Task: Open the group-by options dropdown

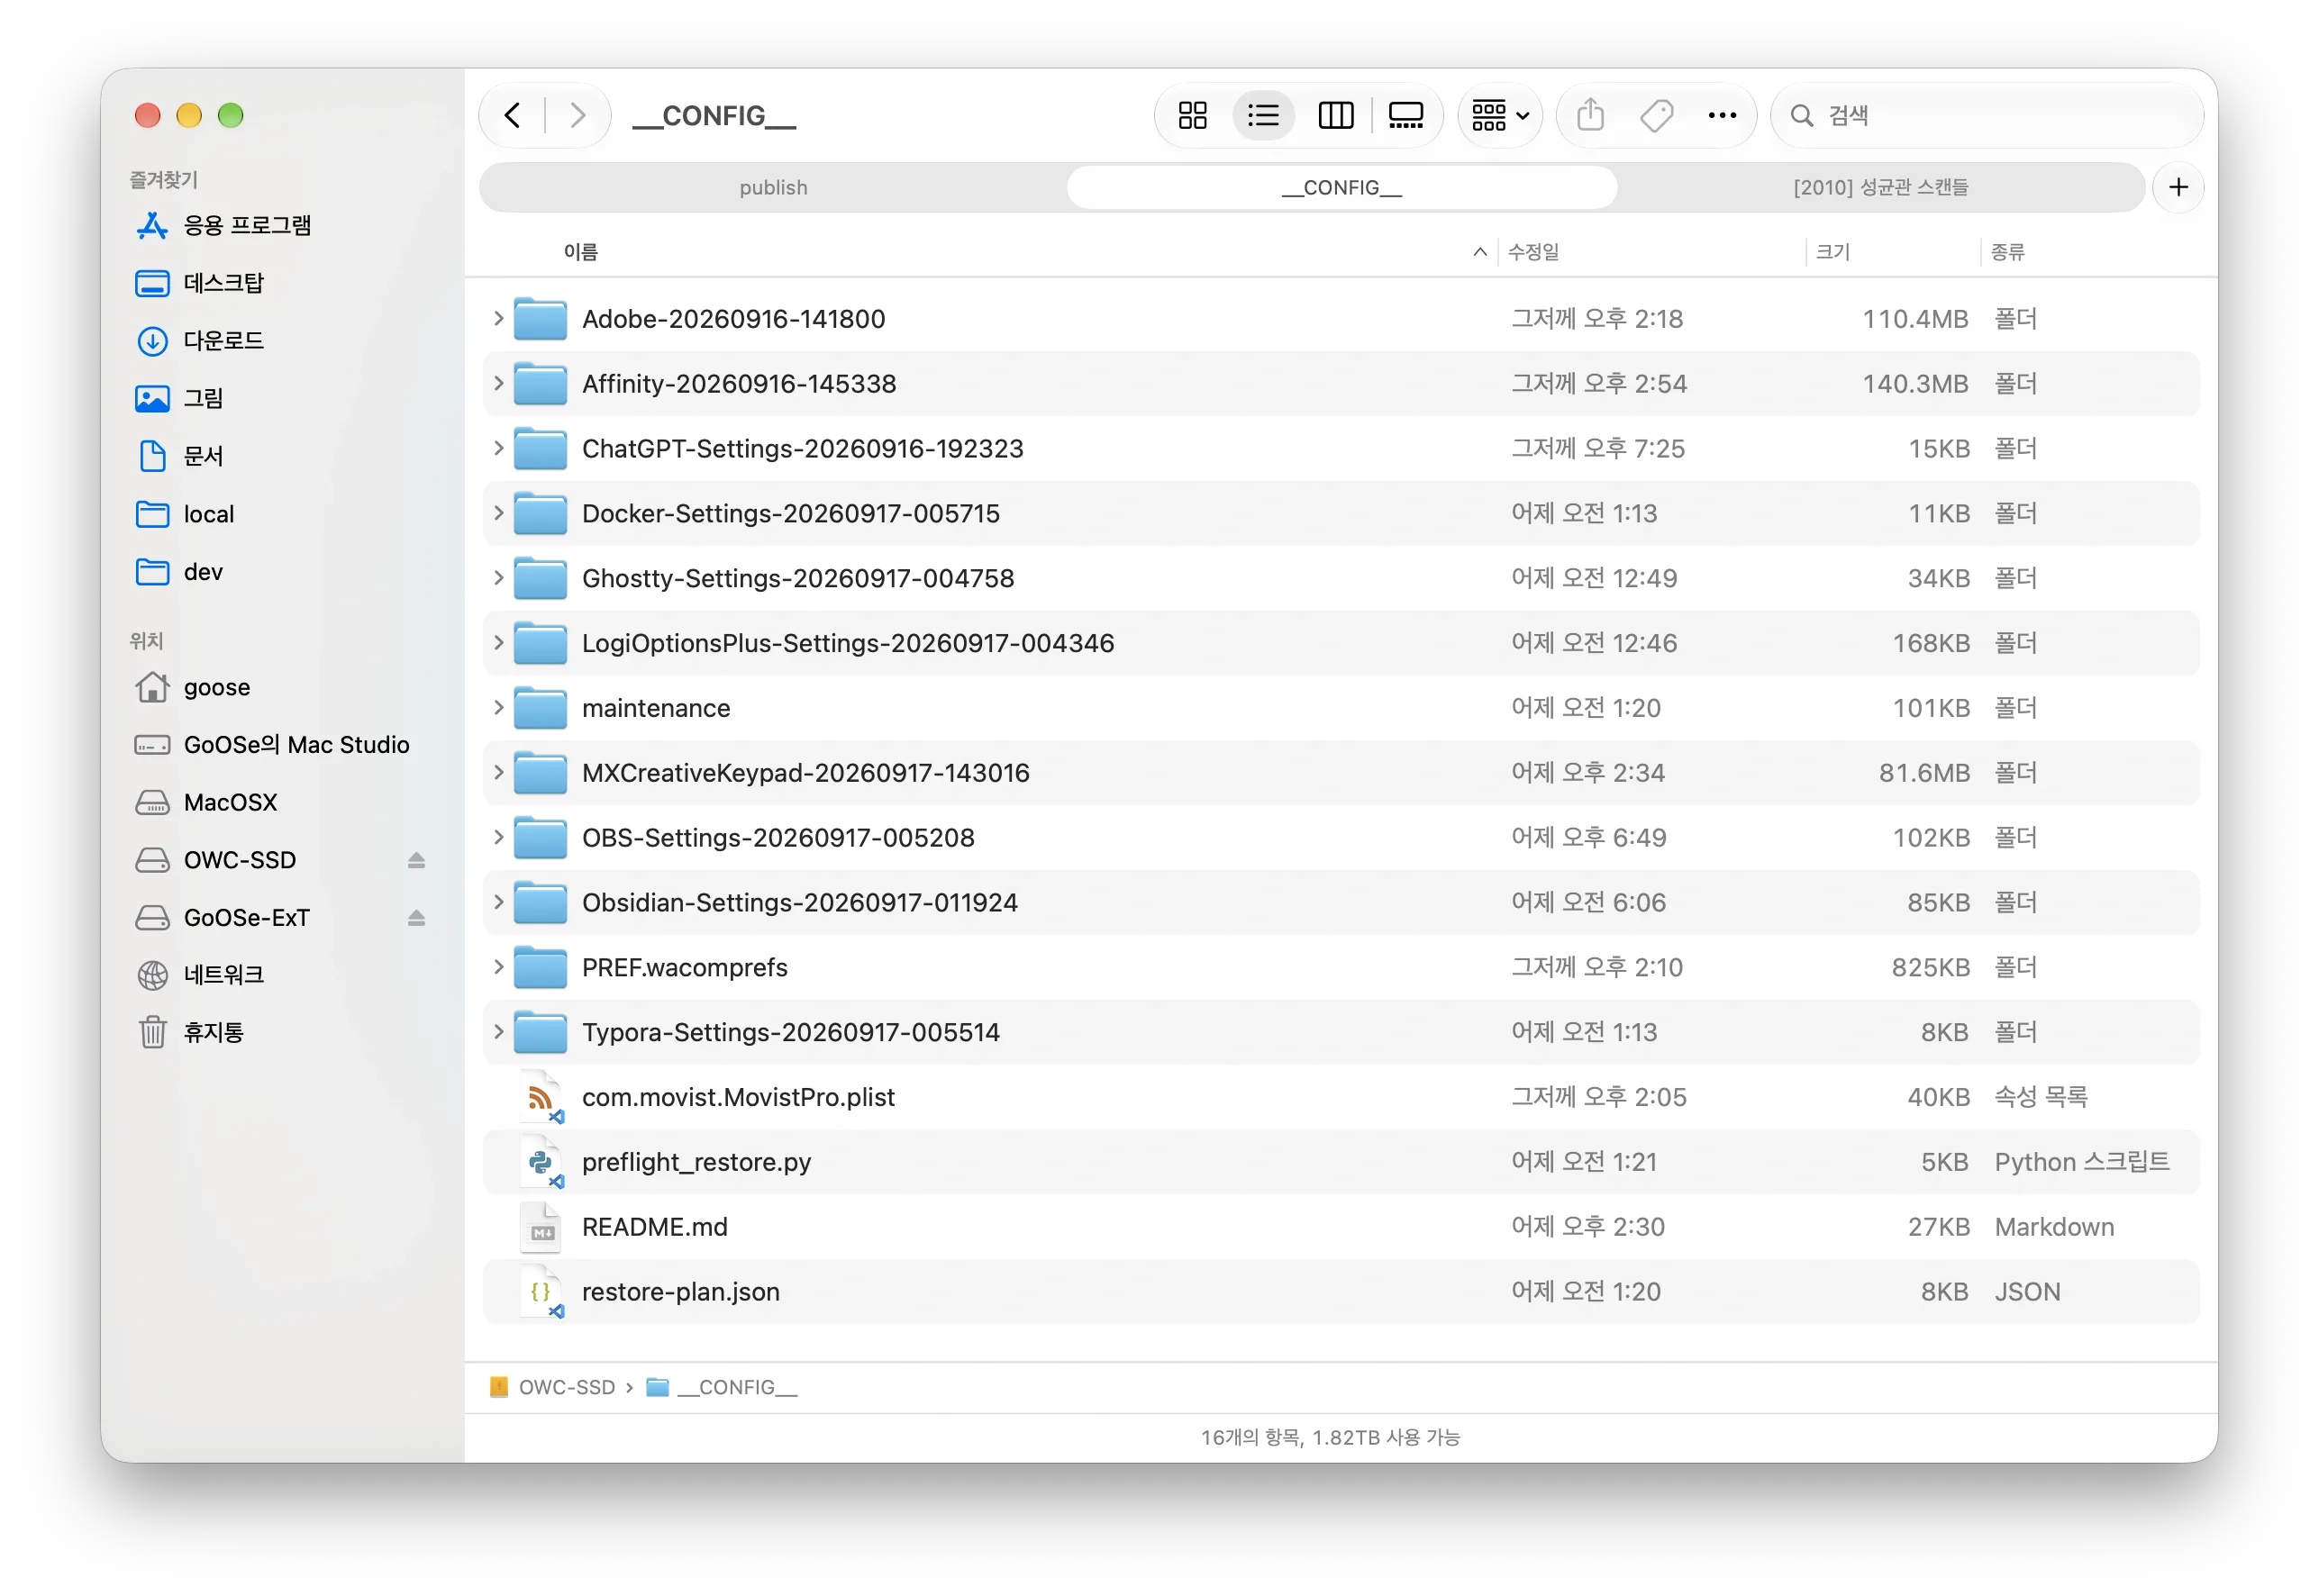Action: (1500, 116)
